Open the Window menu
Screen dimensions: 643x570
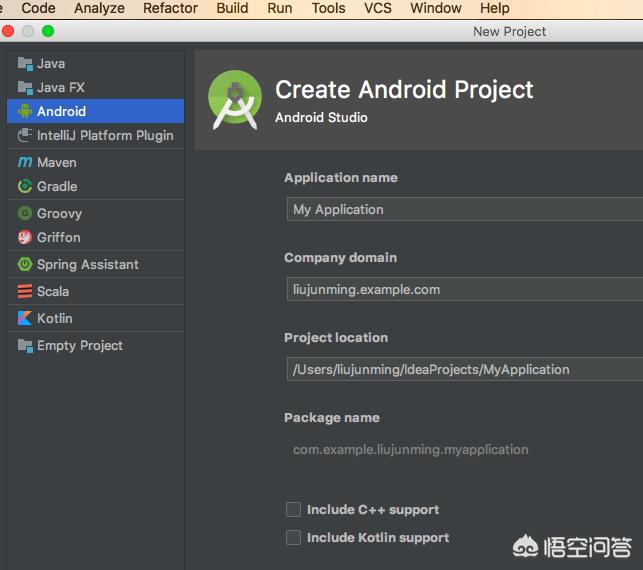436,8
